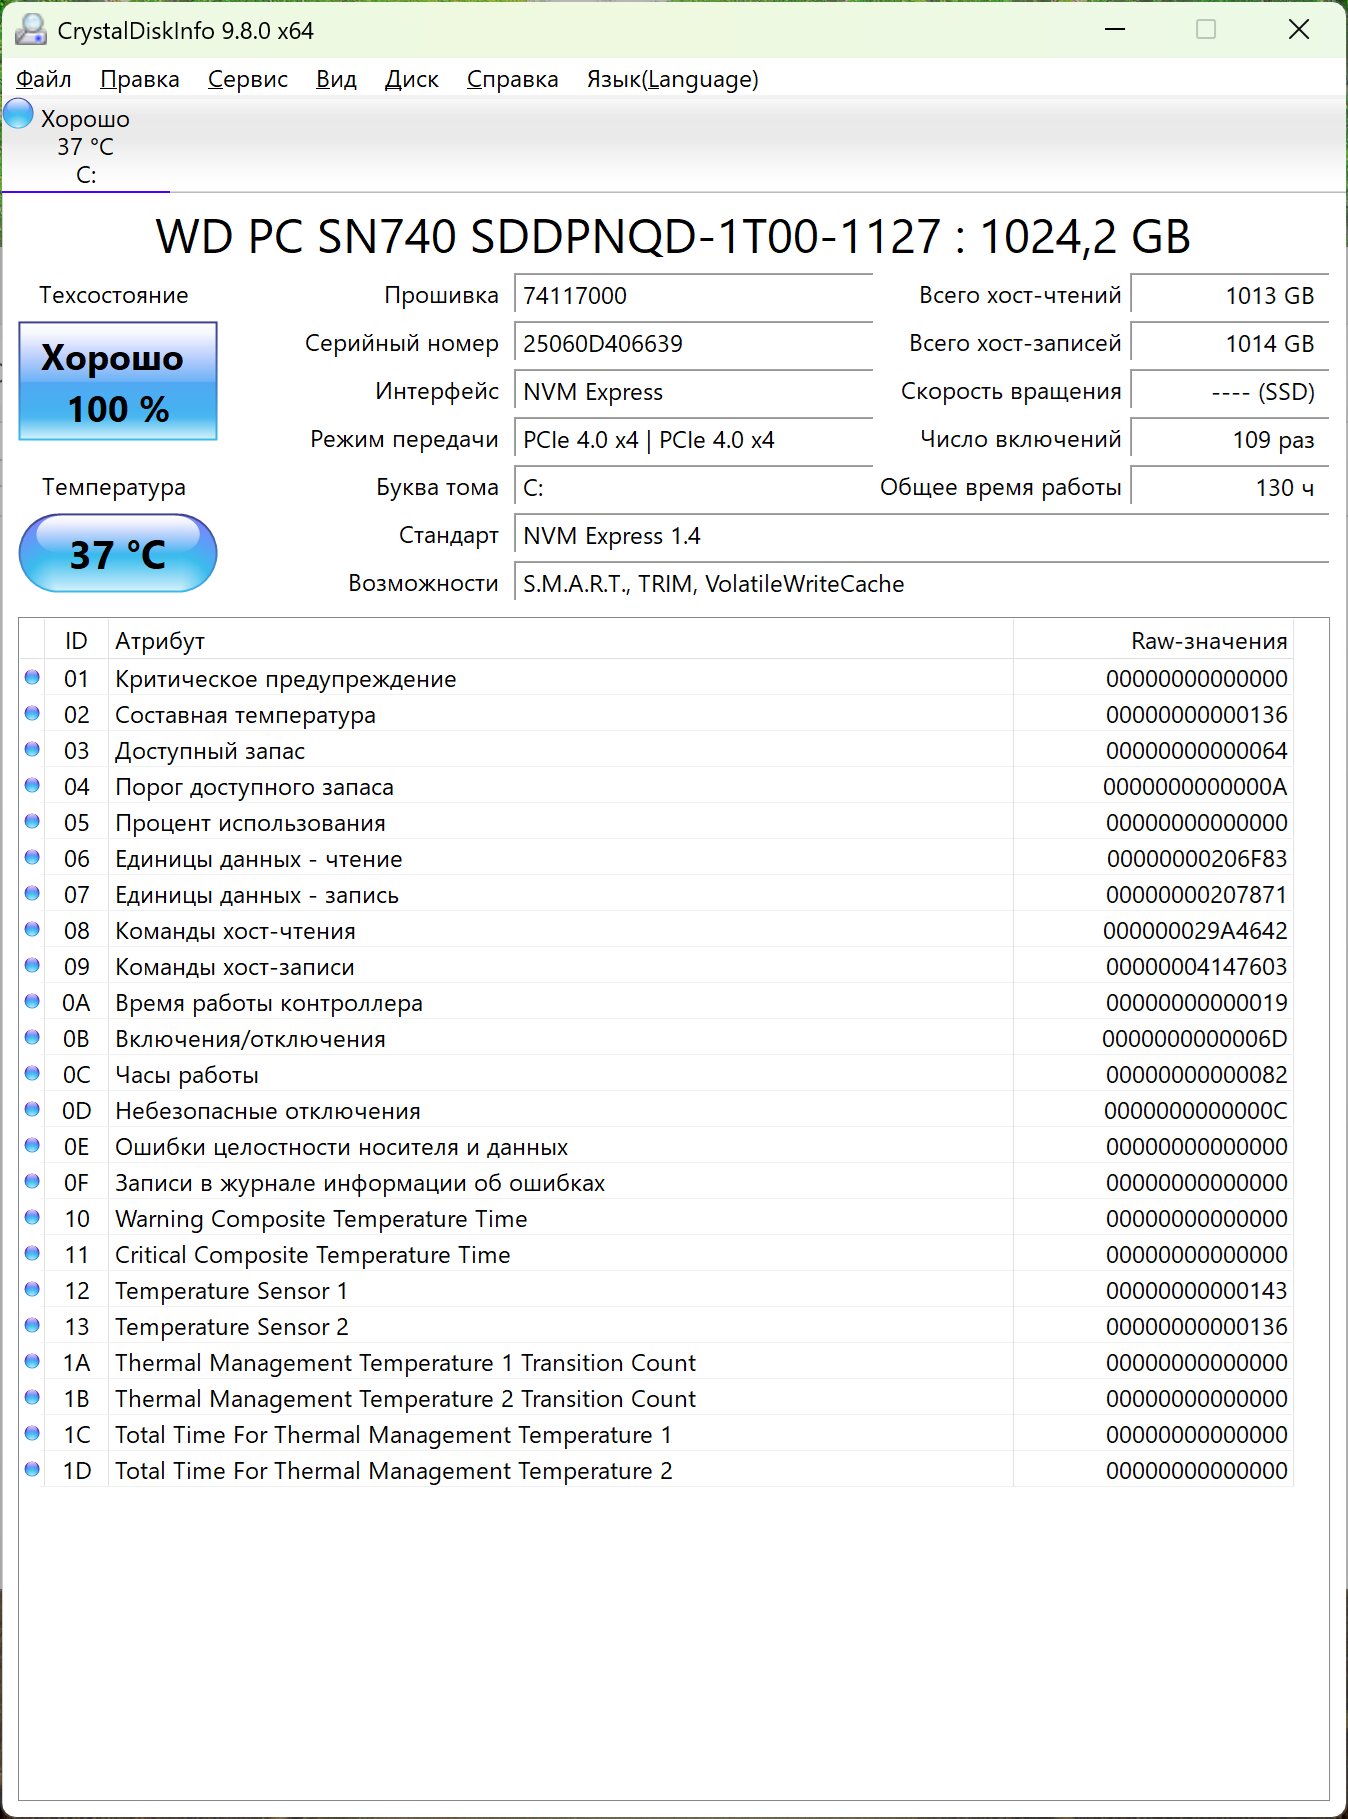Click the Общее время работы value 130 ч
1348x1819 pixels.
1229,488
